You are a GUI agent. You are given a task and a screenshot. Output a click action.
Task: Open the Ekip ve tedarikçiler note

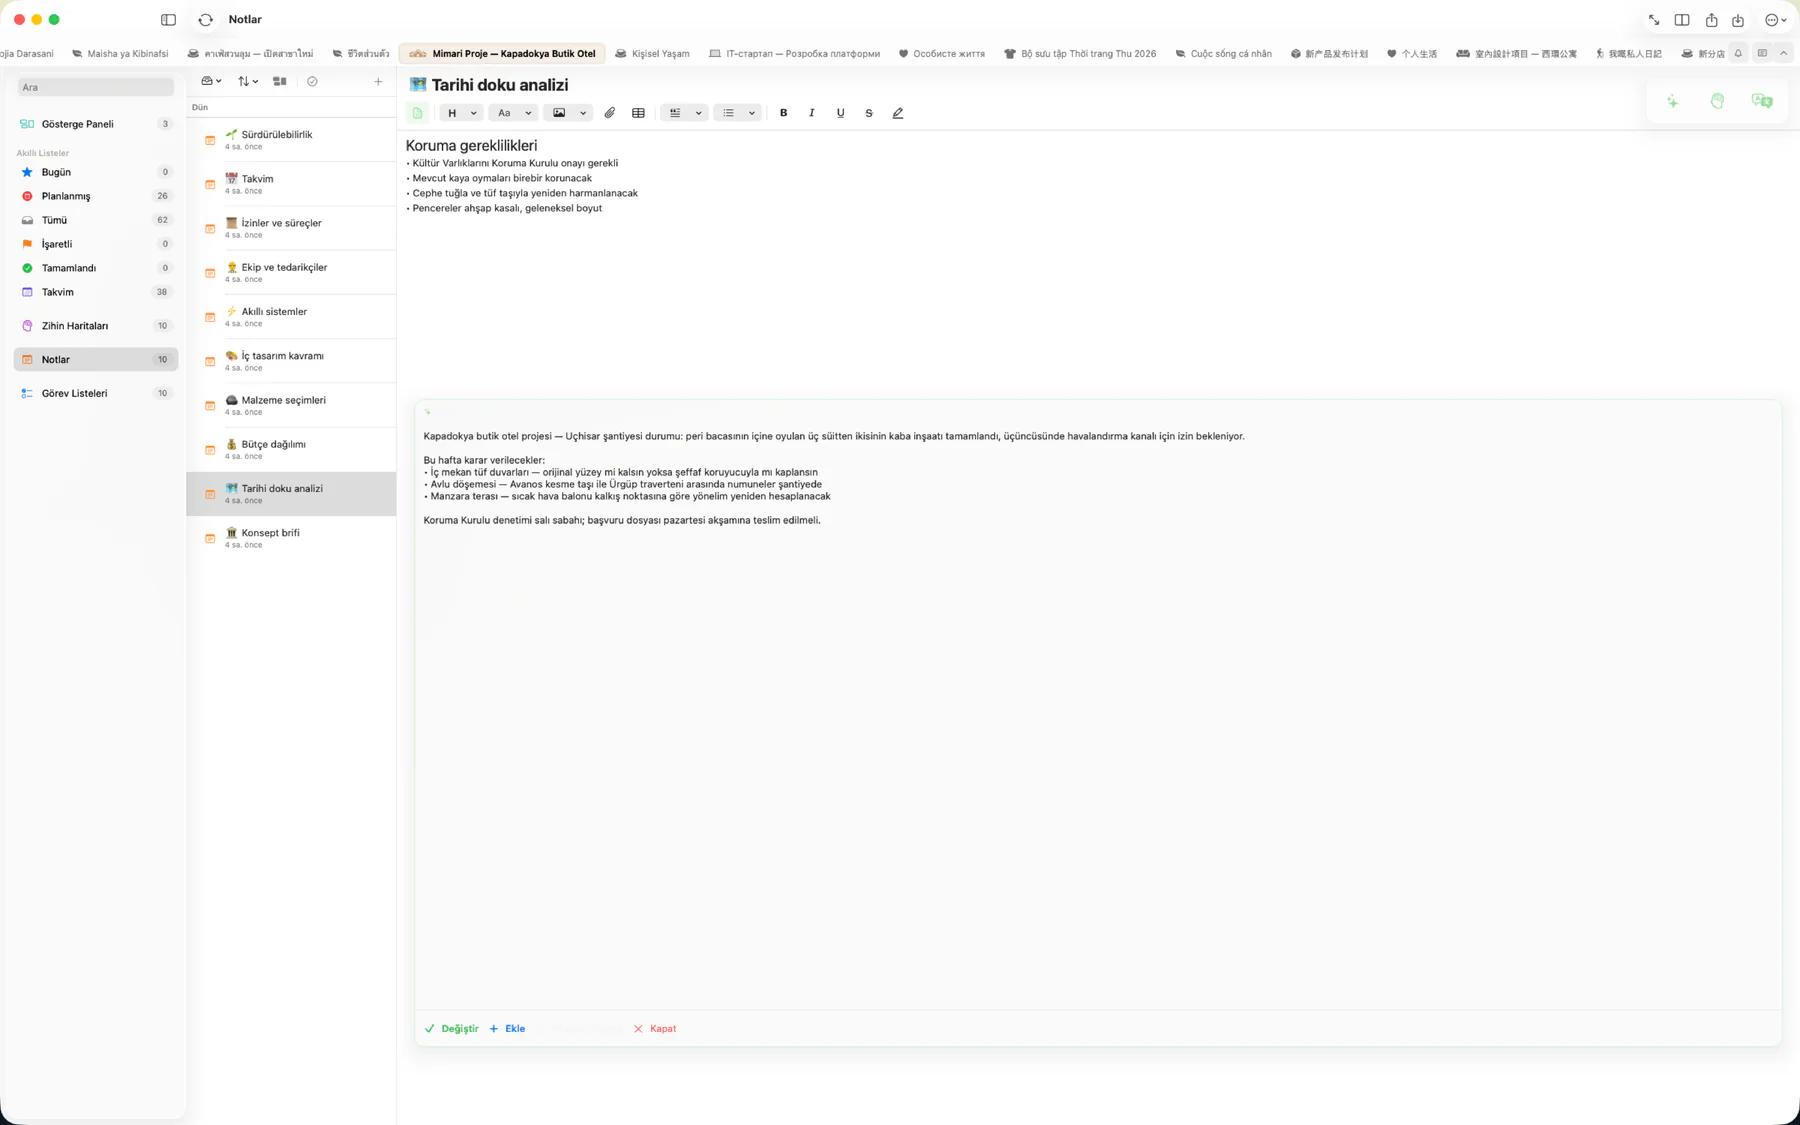click(x=291, y=273)
